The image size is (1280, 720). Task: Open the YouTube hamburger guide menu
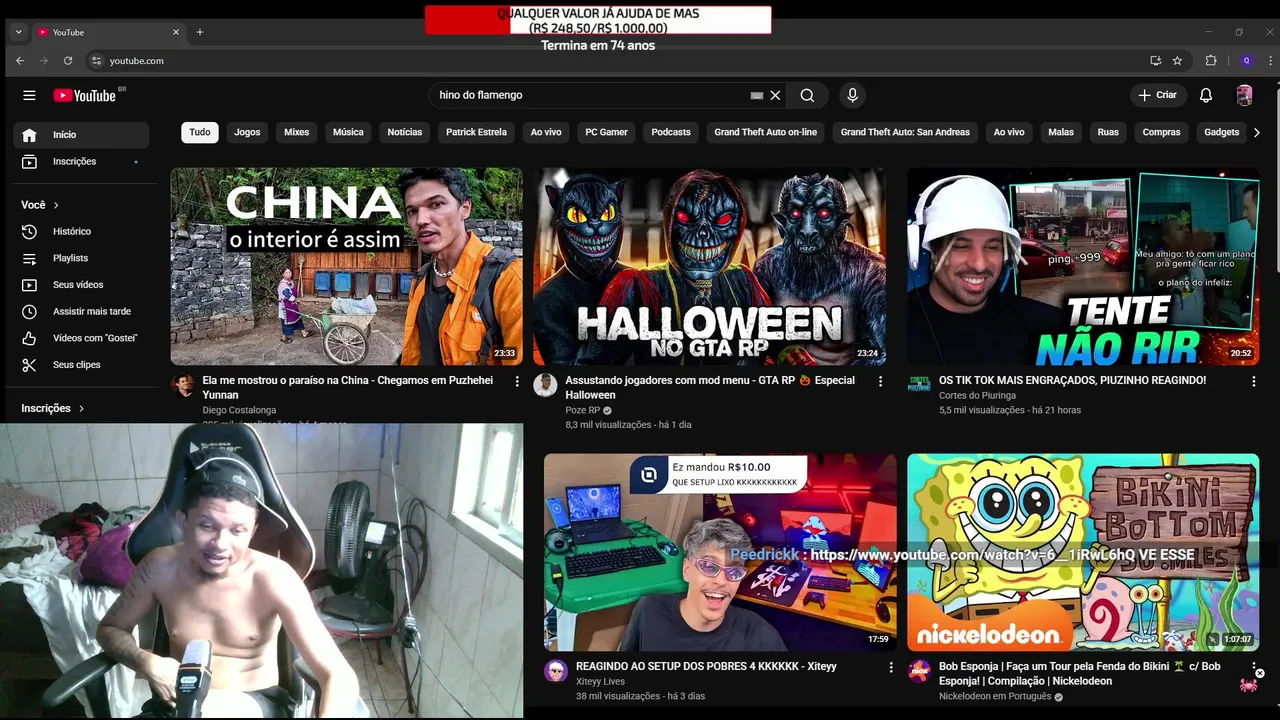pyautogui.click(x=29, y=95)
